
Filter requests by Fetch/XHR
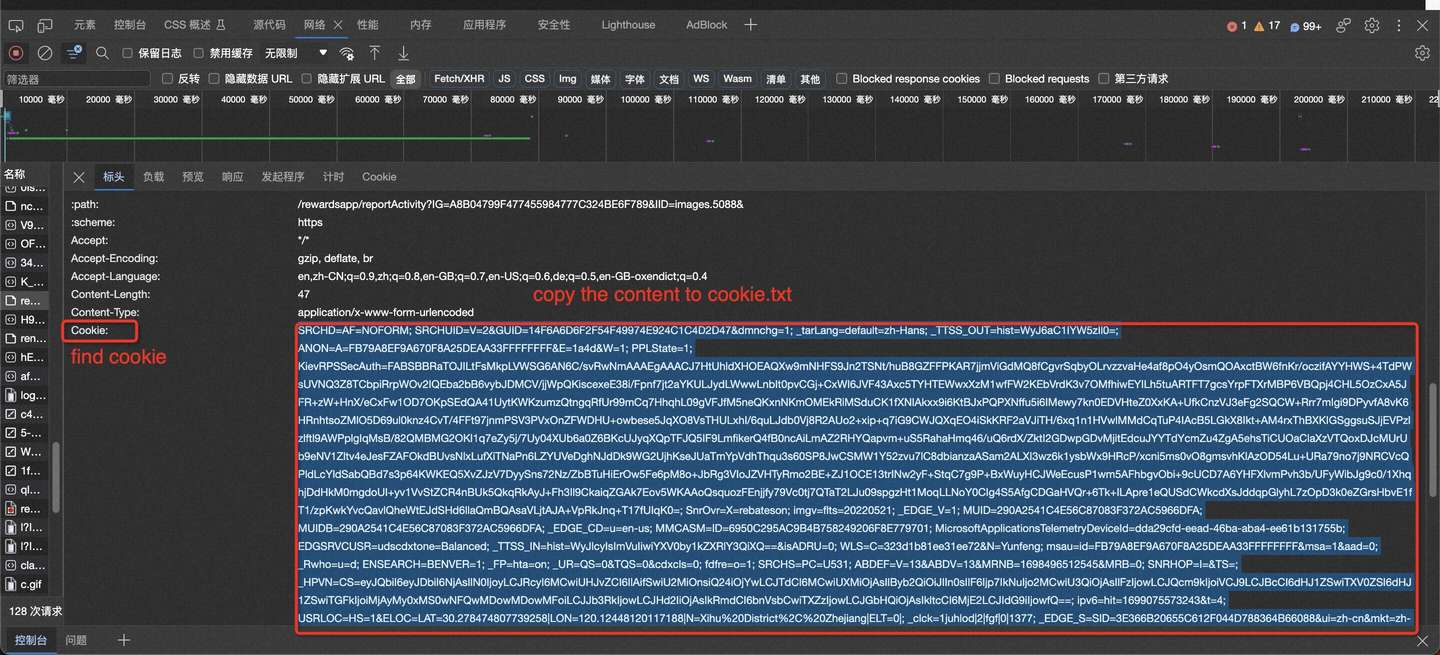(x=459, y=79)
